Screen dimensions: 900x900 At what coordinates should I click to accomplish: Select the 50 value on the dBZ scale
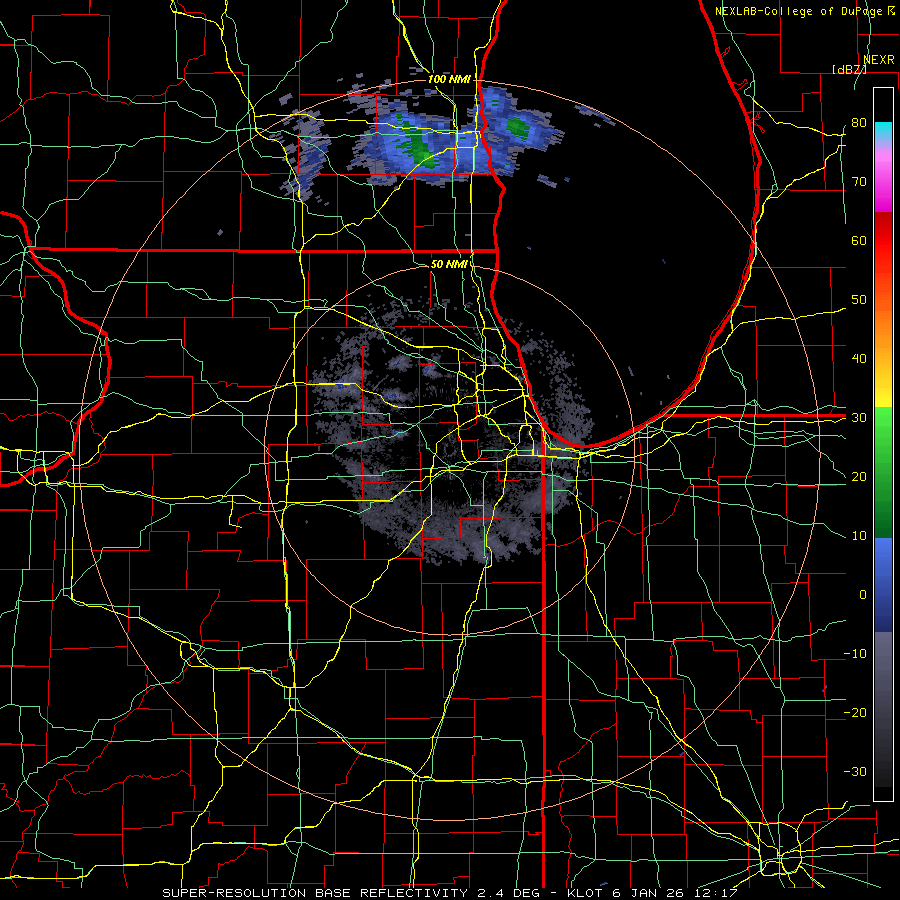[859, 300]
